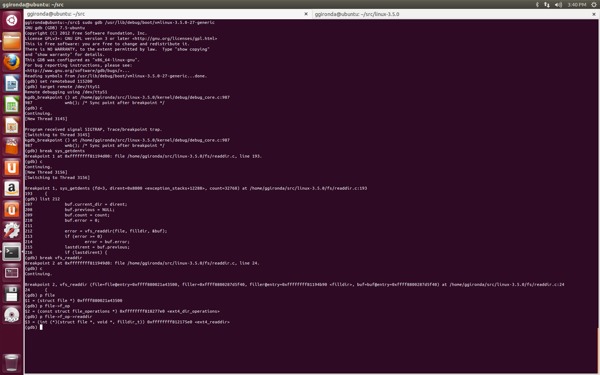Switch to the ~/src/linux-3.5.0 terminal tab
The width and height of the screenshot is (600, 375).
click(455, 14)
